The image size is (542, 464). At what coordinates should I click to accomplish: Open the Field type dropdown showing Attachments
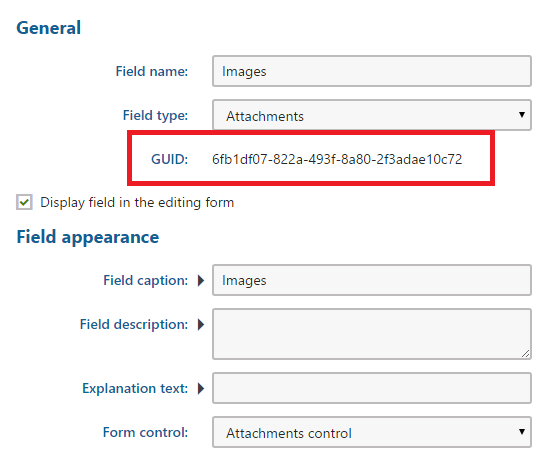tap(372, 115)
